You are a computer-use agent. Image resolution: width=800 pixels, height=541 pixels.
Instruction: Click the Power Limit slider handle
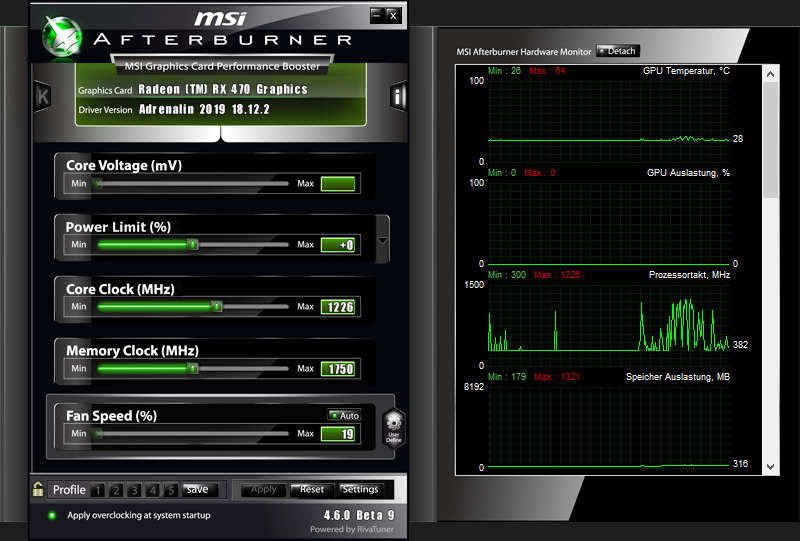pyautogui.click(x=192, y=244)
